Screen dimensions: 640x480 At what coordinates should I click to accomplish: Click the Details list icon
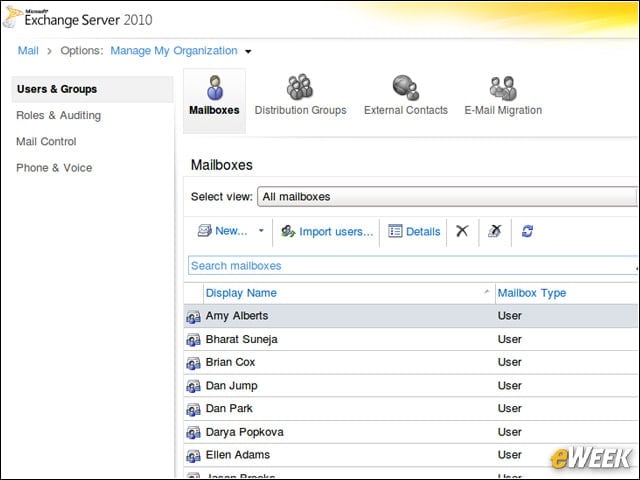click(395, 231)
